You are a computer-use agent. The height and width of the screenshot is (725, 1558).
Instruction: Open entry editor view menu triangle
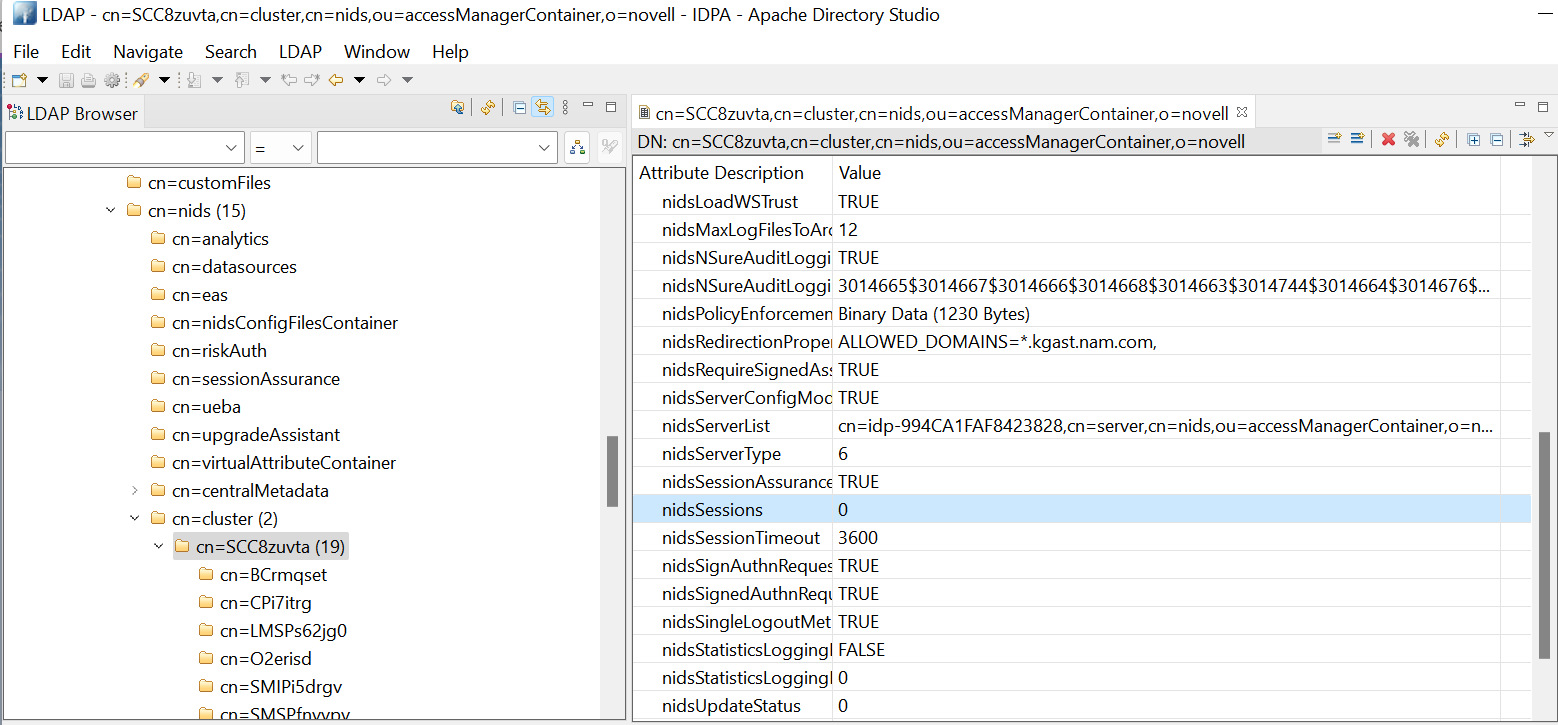1549,135
